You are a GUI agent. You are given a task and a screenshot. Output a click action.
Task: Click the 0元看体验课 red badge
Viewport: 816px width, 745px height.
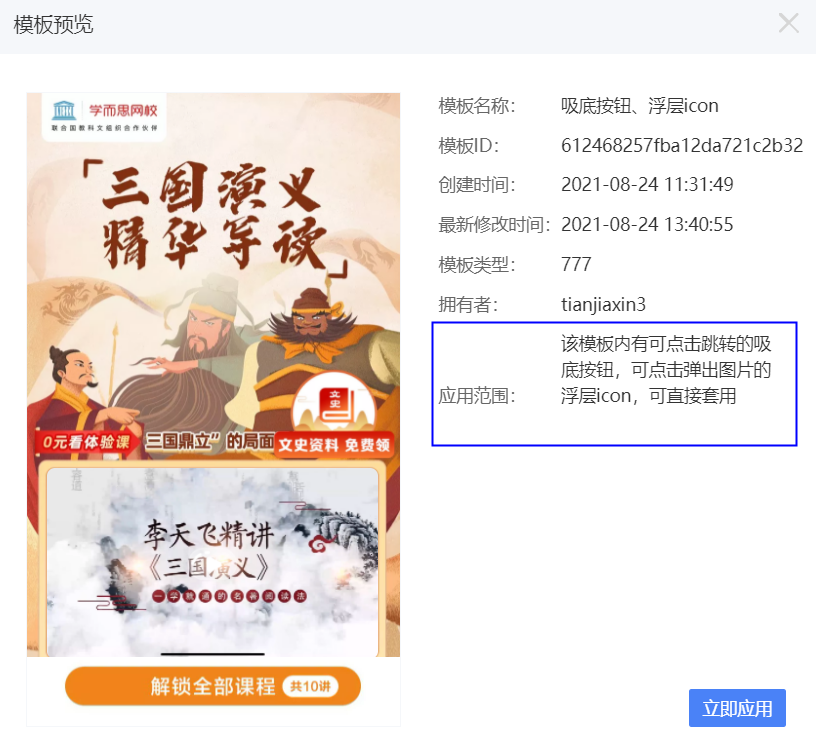[86, 442]
